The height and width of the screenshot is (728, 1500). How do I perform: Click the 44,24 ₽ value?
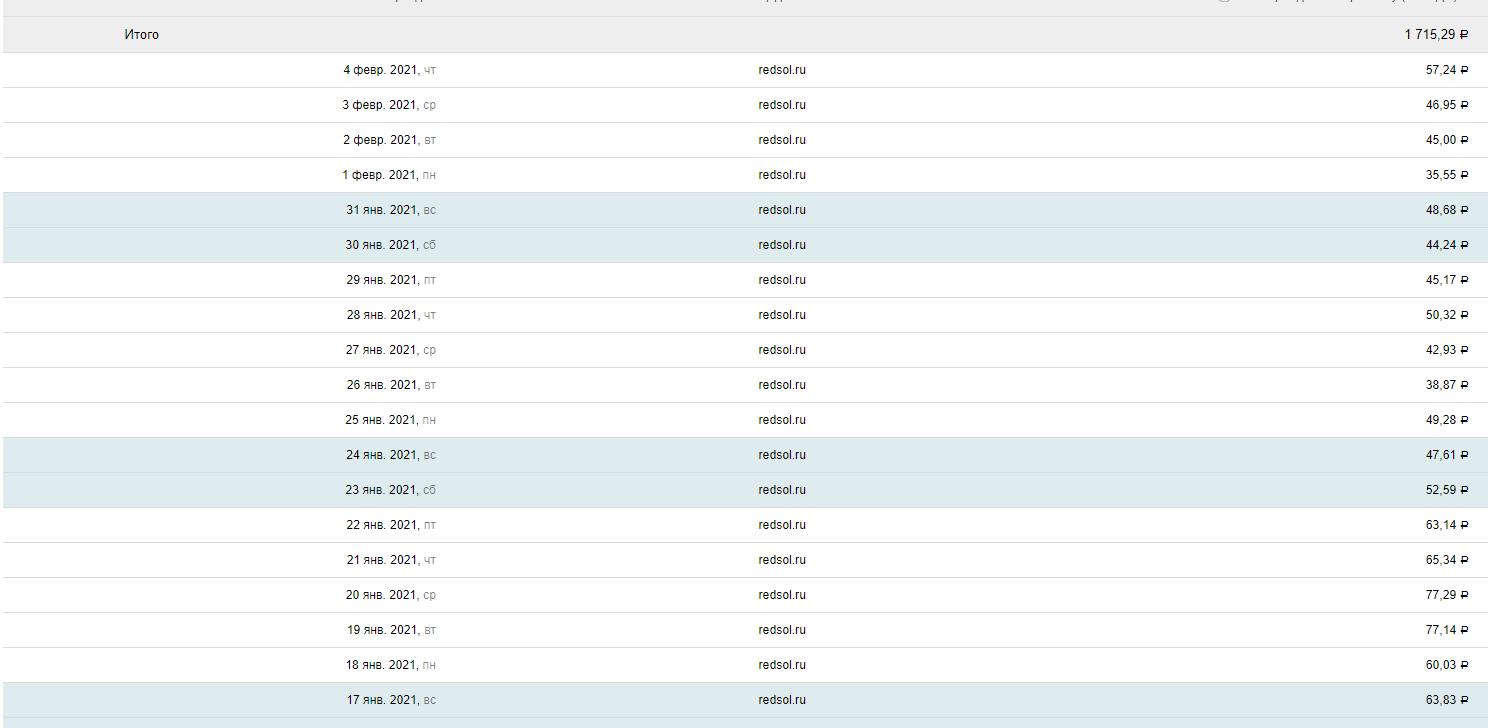[1446, 245]
